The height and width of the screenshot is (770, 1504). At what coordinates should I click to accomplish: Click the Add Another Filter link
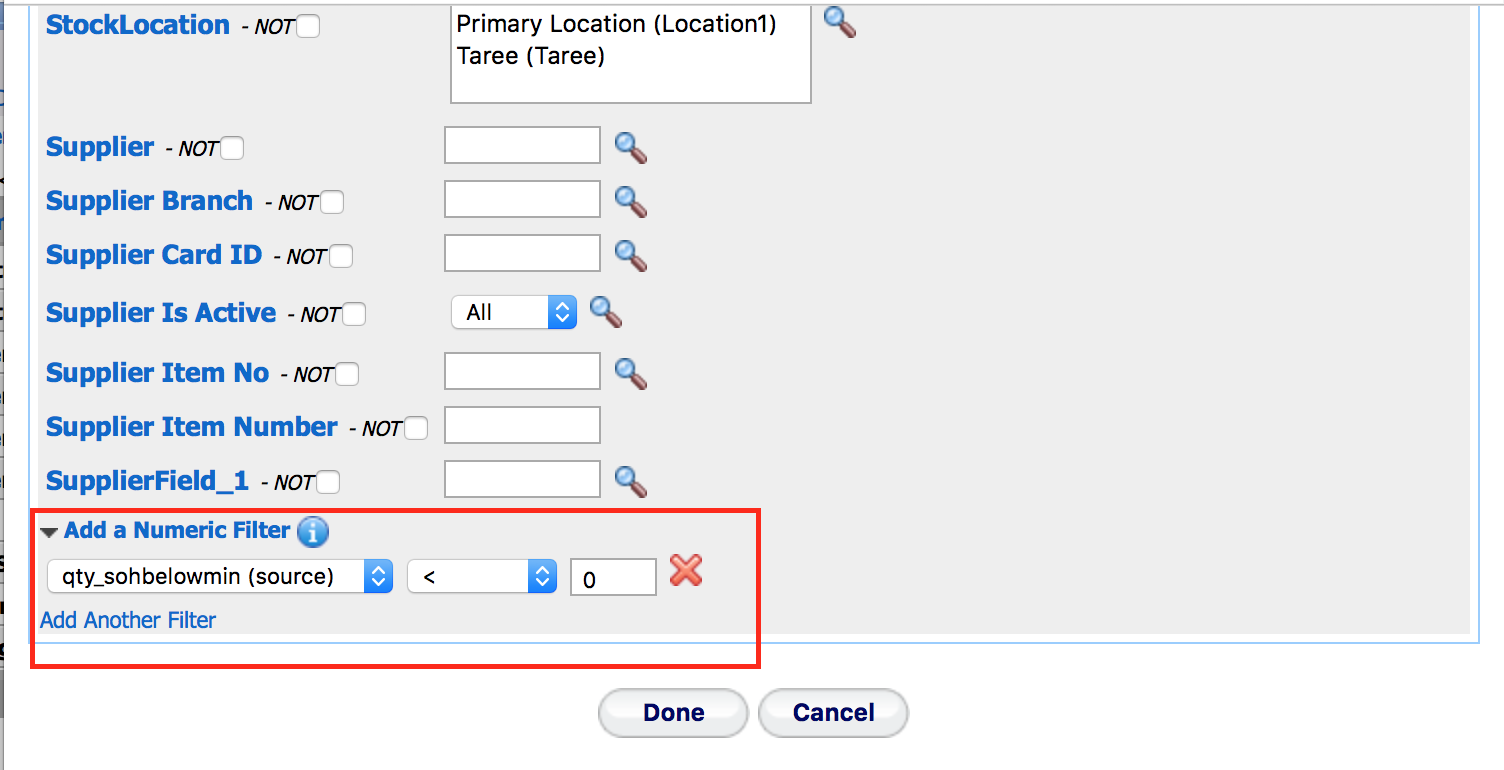pos(128,620)
